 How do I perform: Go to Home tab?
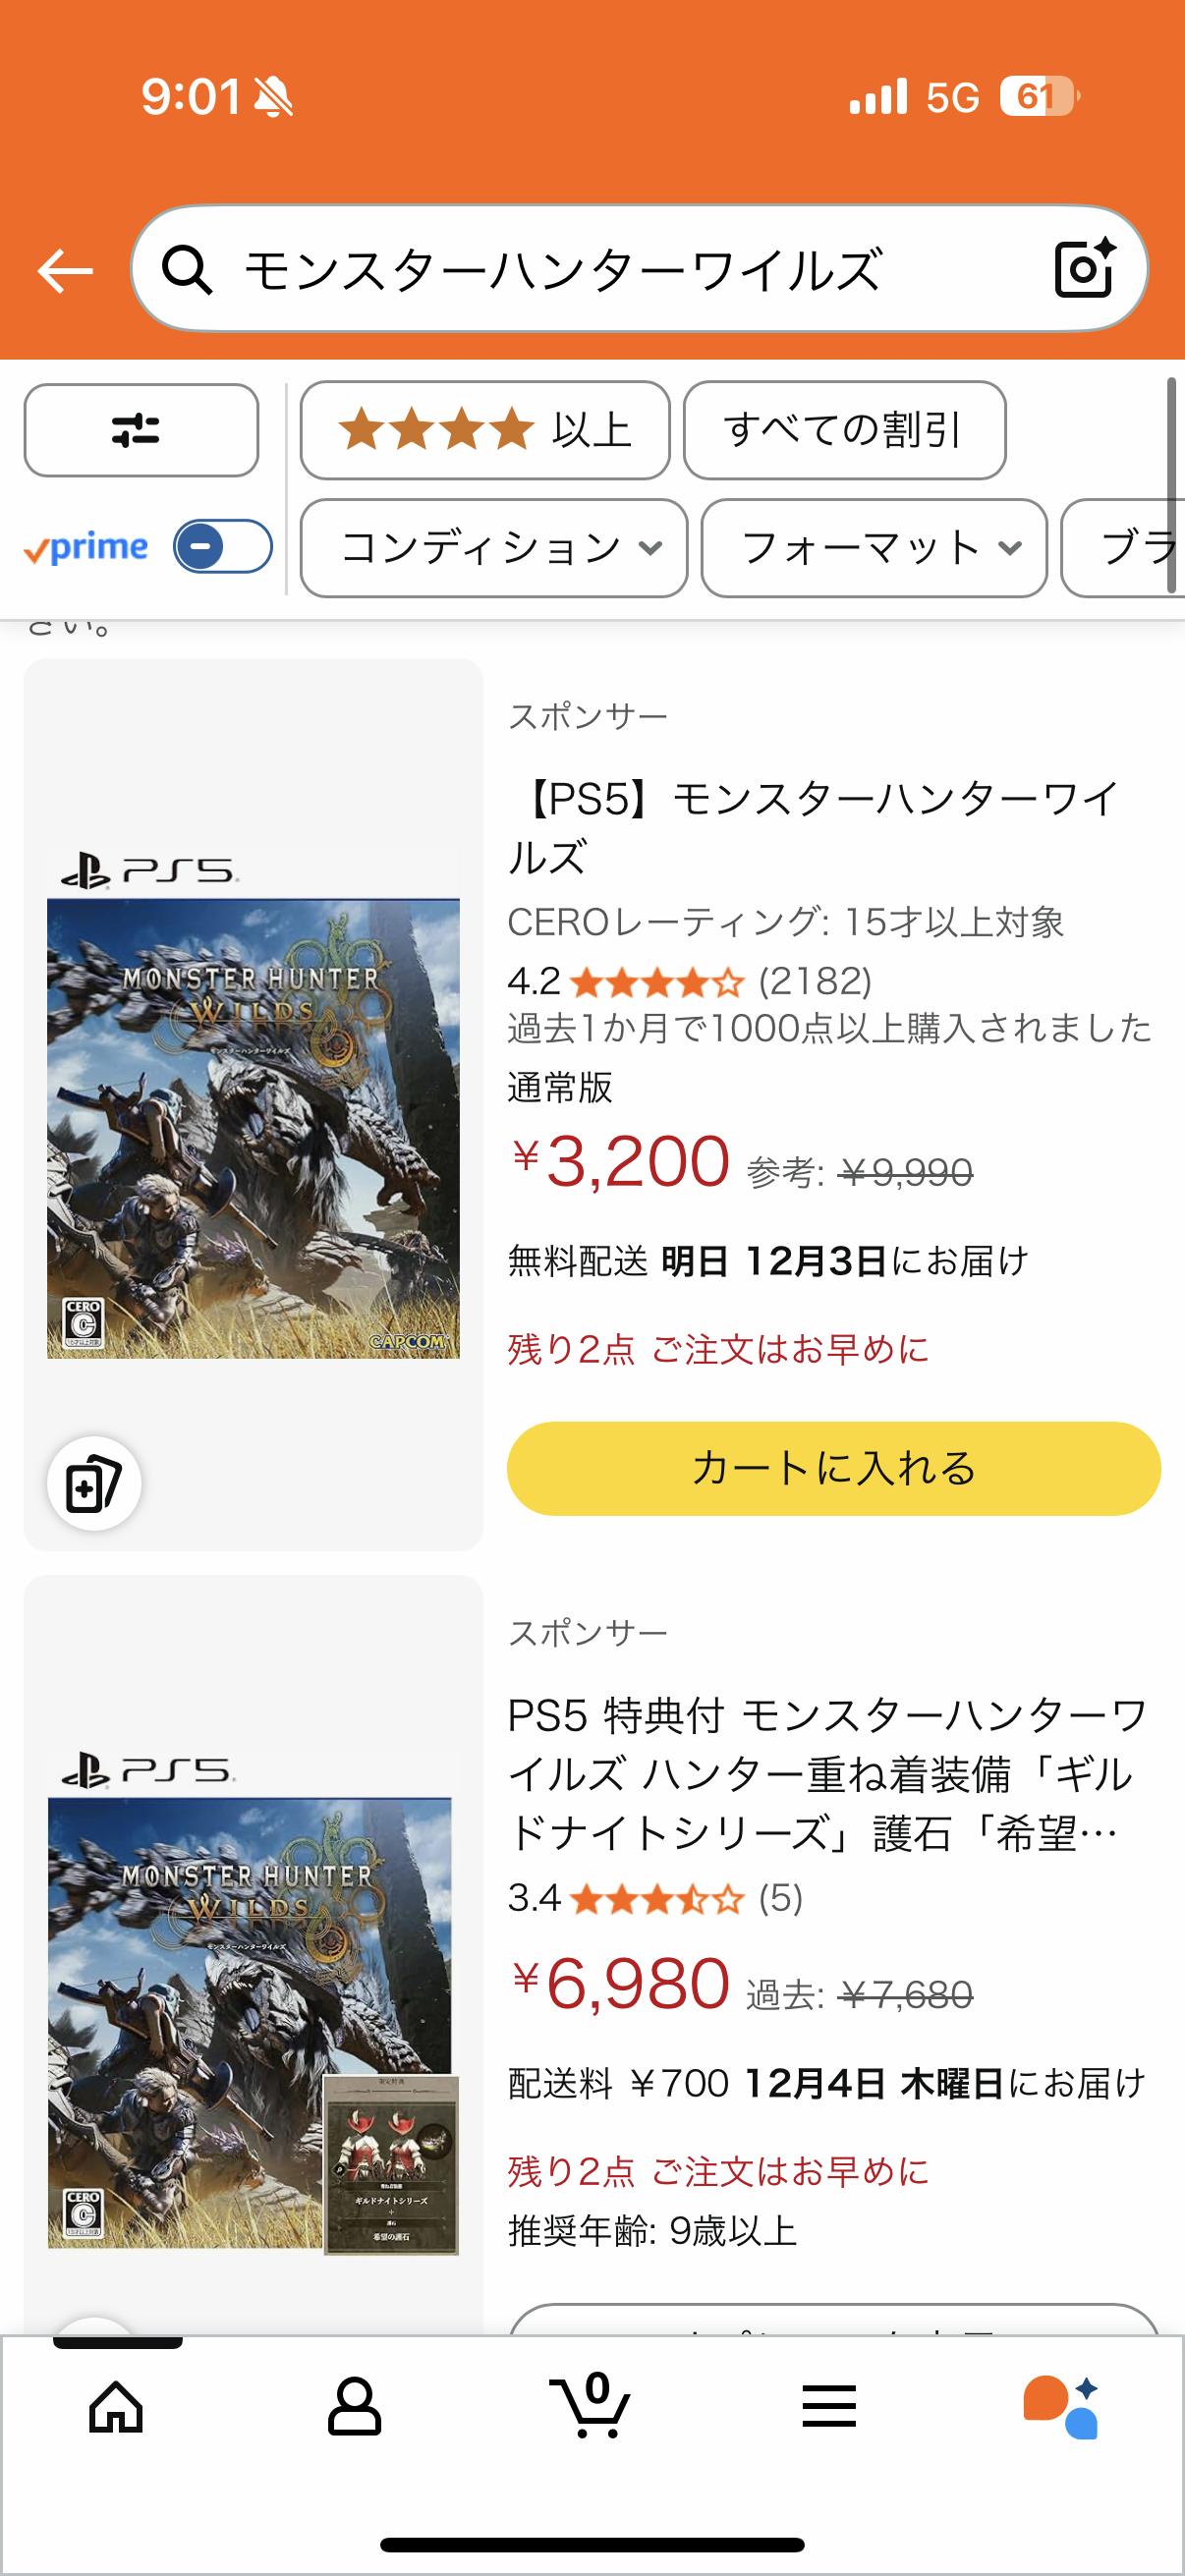click(116, 2405)
